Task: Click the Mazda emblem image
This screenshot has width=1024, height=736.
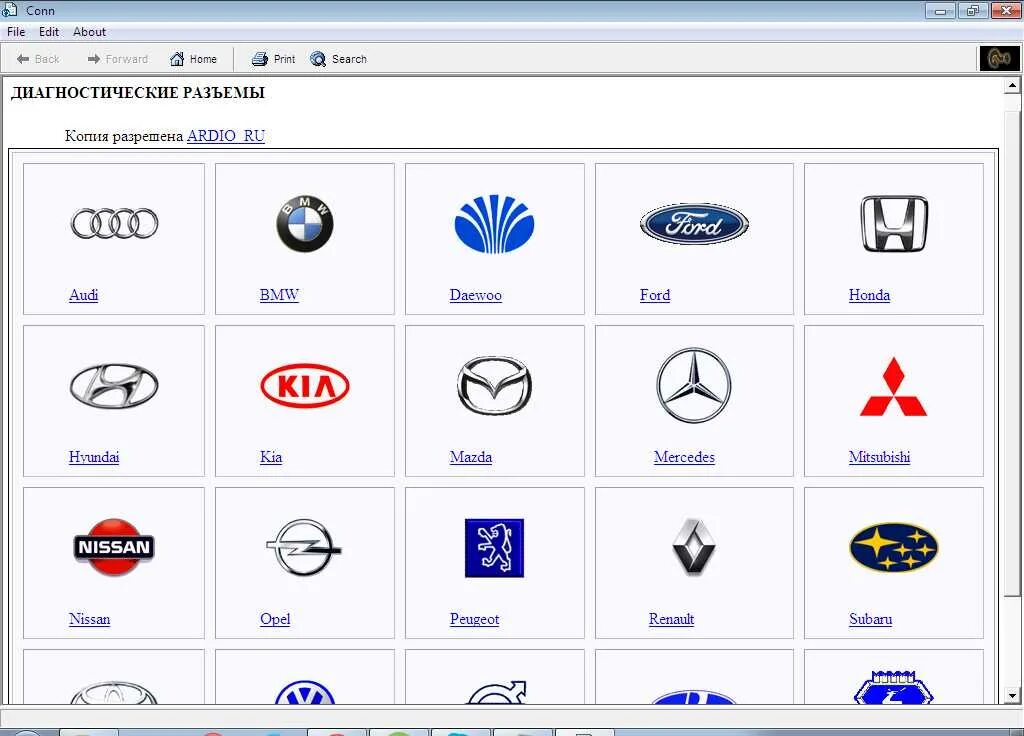Action: [494, 385]
